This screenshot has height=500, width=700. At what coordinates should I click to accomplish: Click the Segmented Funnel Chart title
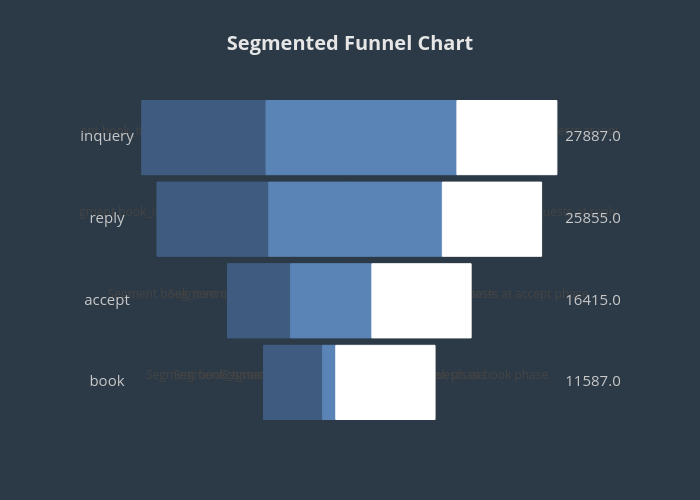tap(349, 43)
